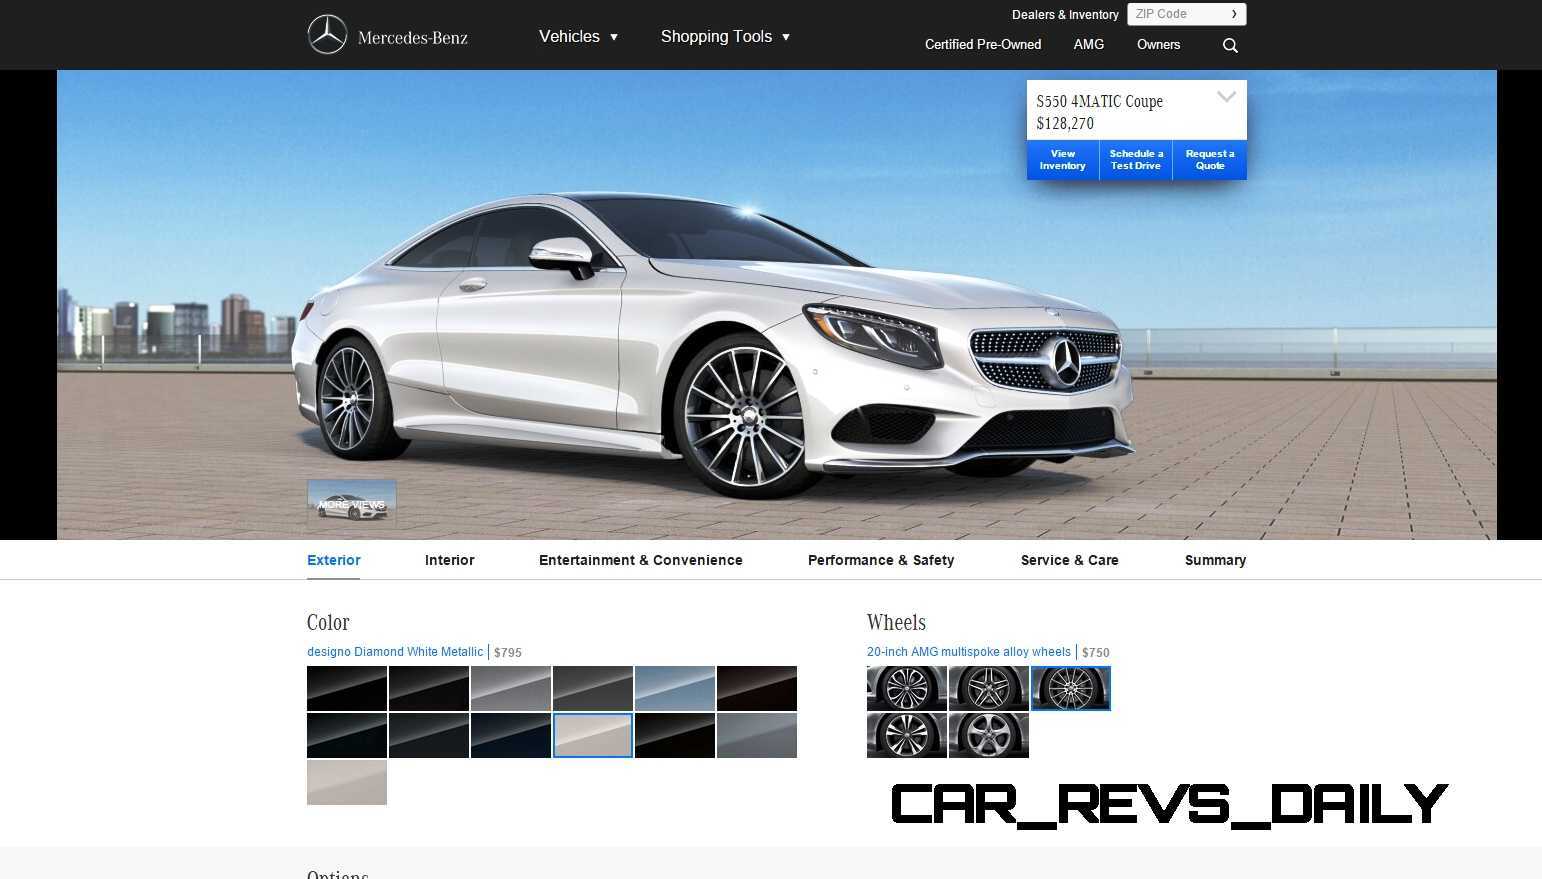Click the Wheels section heading
Image resolution: width=1542 pixels, height=879 pixels.
click(897, 622)
